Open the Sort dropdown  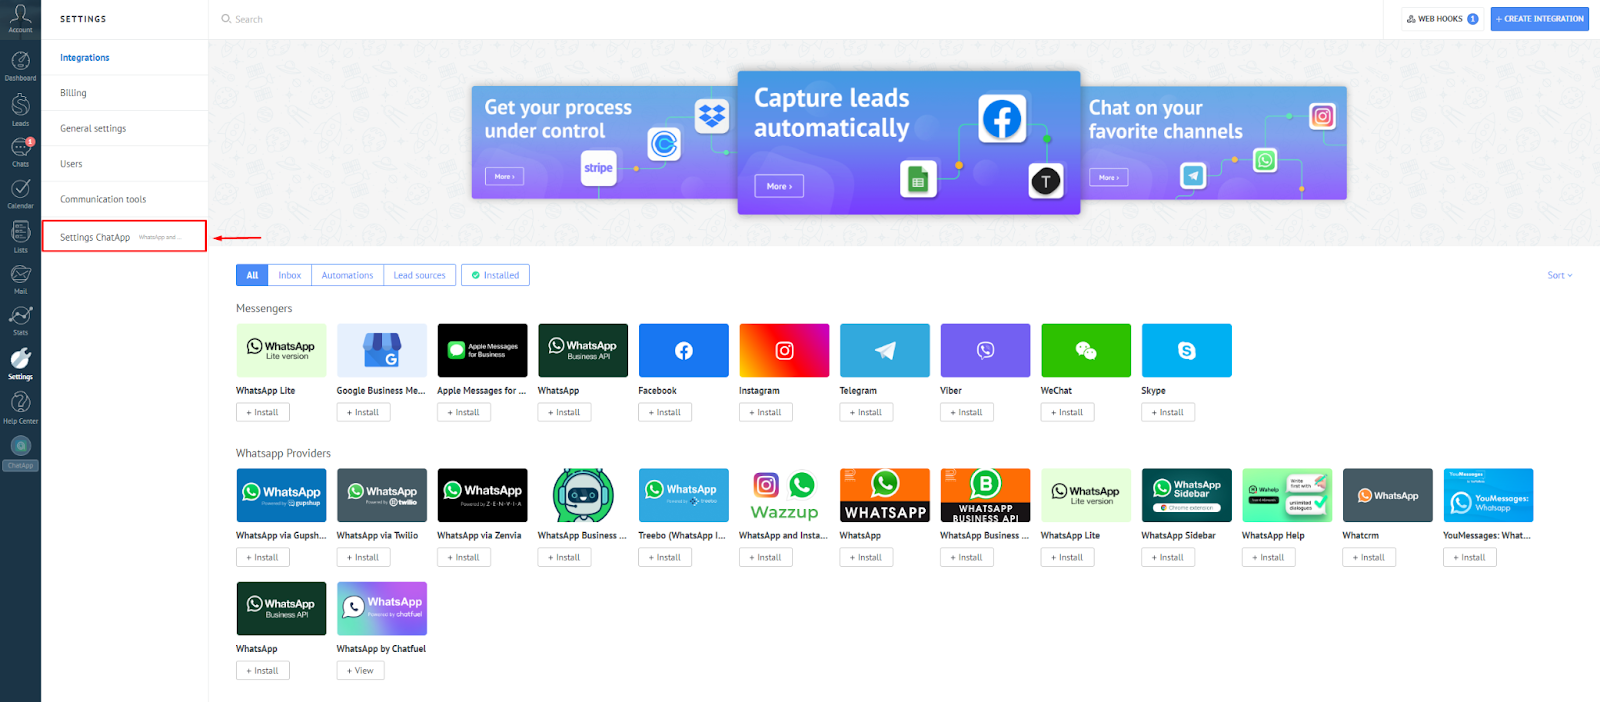(1560, 275)
